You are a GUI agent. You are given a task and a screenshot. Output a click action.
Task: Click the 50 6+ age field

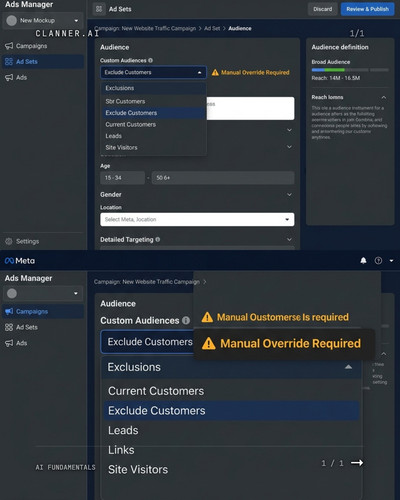(223, 178)
